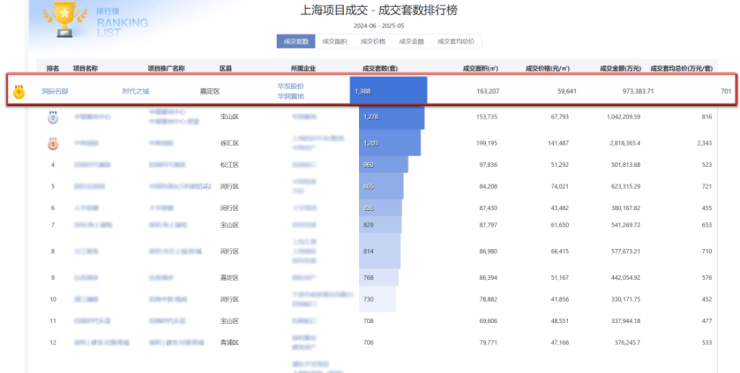The height and width of the screenshot is (373, 740).
Task: Click the rank number 10 cell
Action: (53, 299)
